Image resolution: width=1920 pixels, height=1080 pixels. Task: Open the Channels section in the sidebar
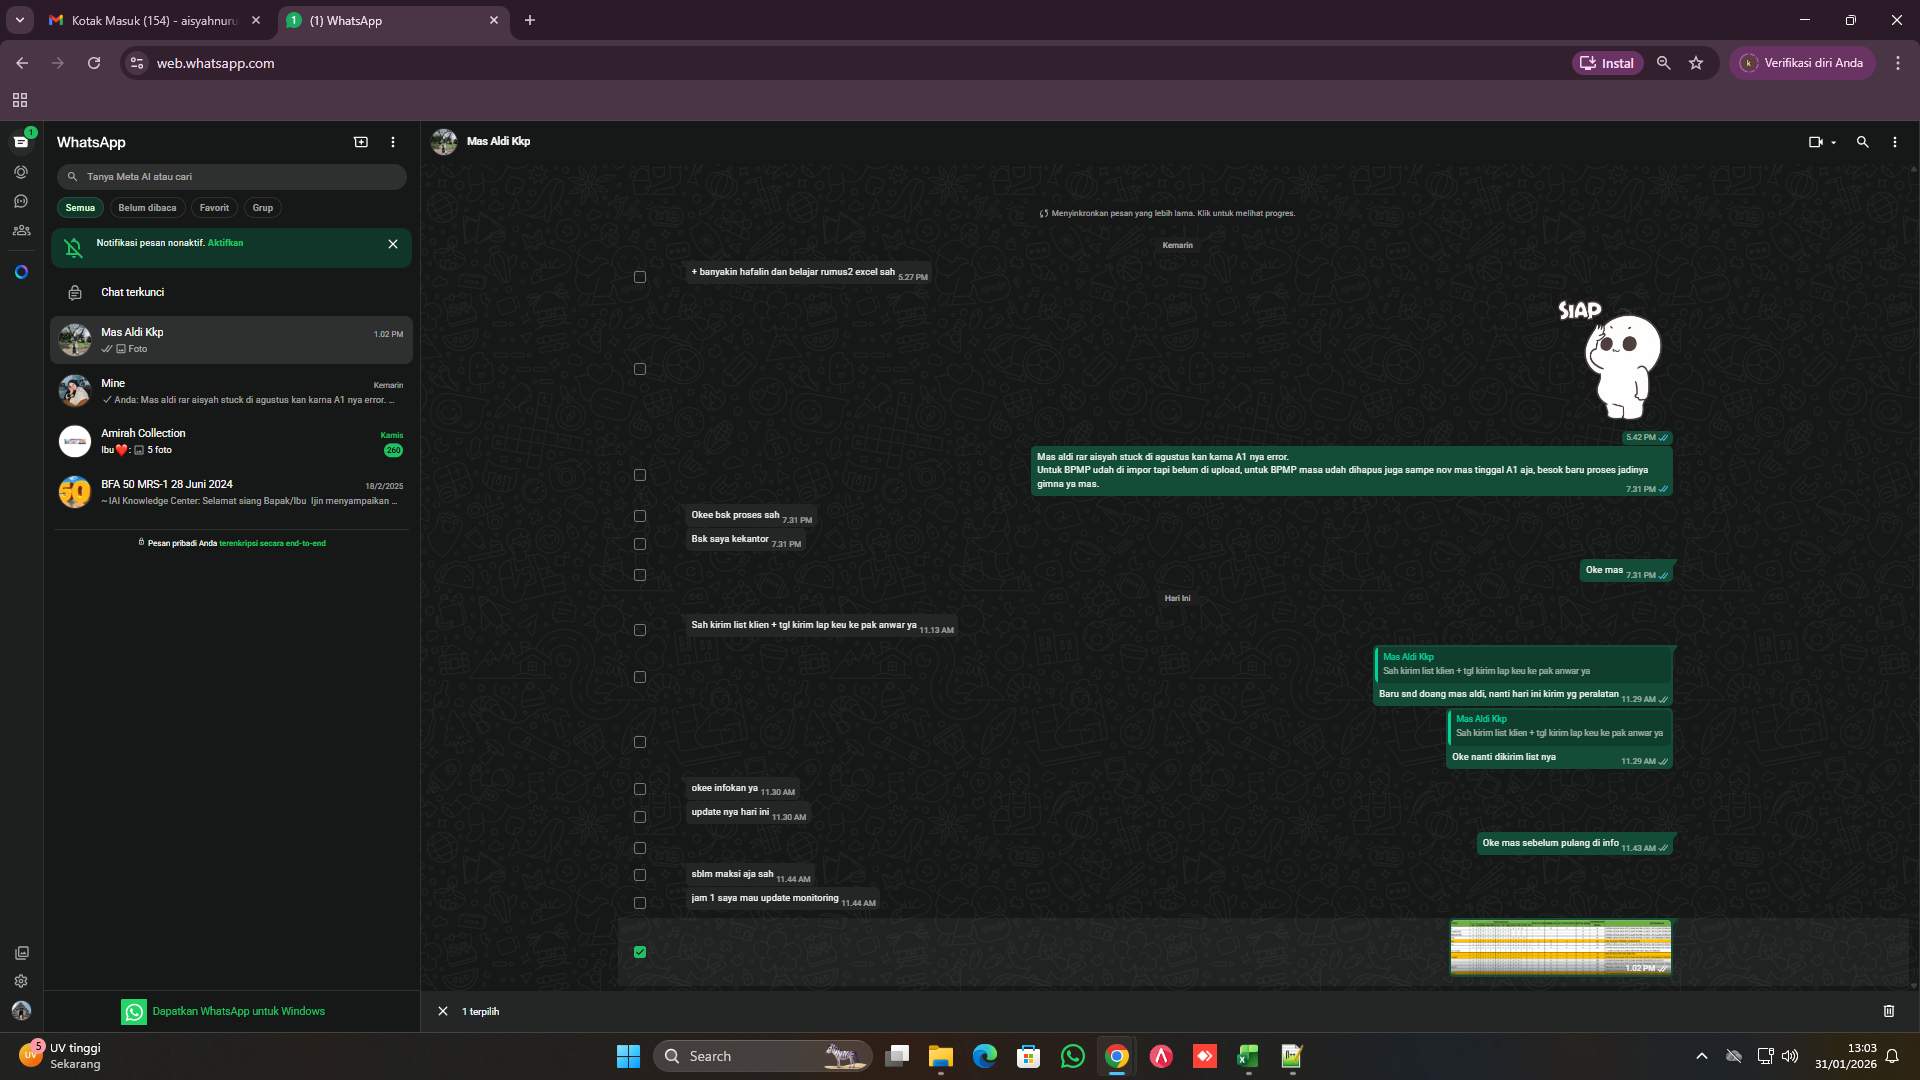click(20, 201)
